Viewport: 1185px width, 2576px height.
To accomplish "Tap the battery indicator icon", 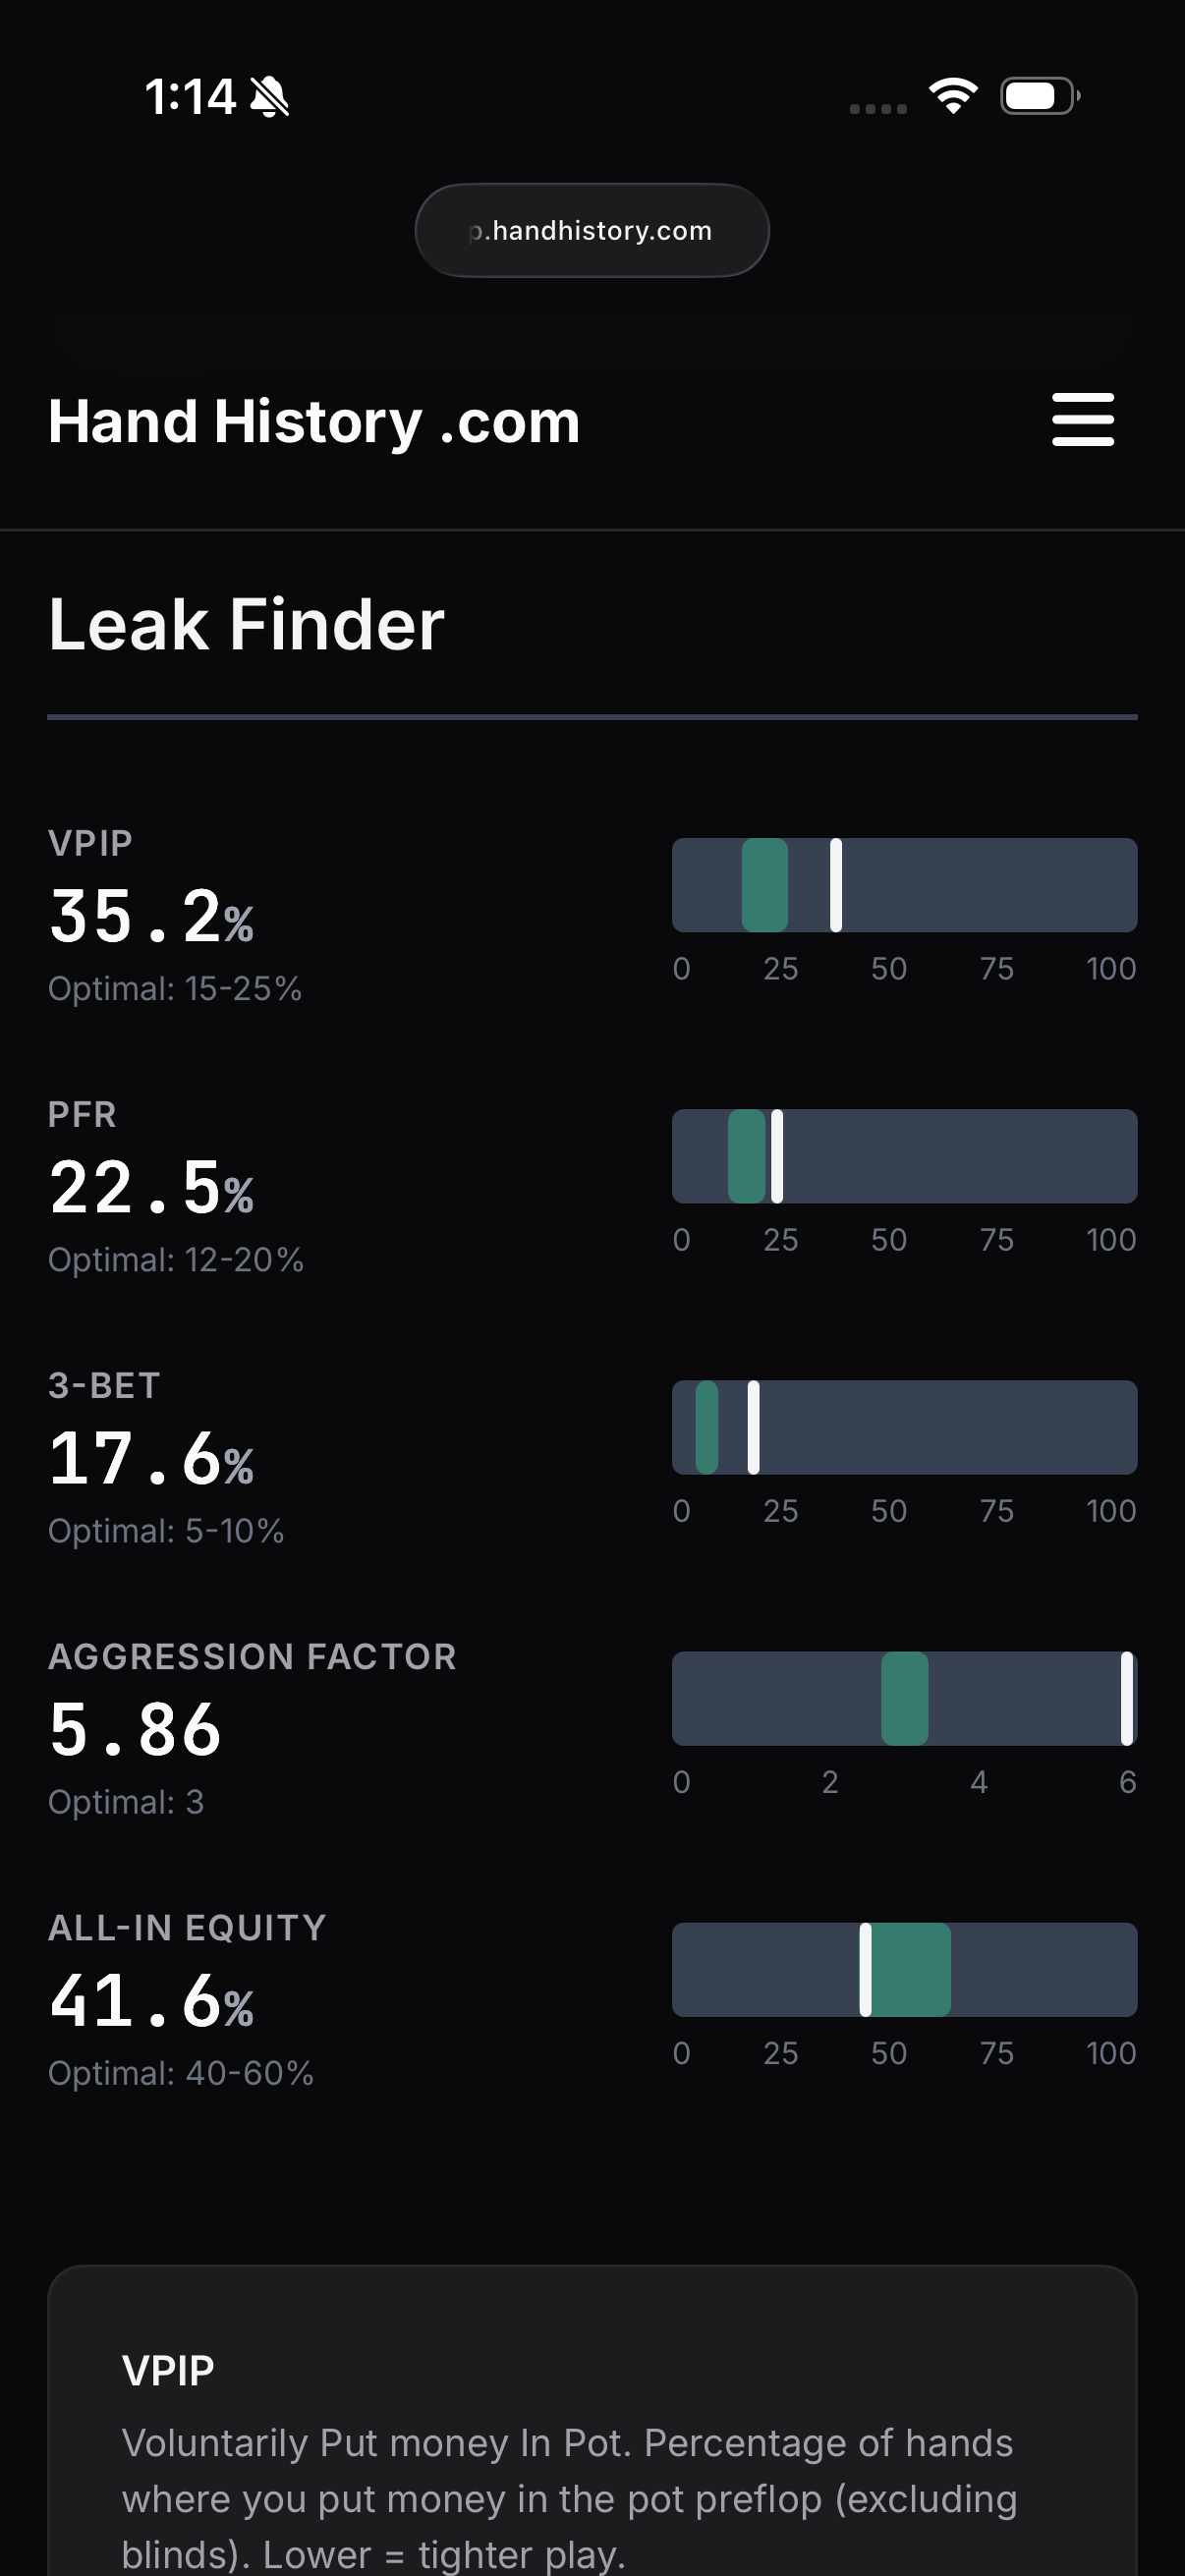I will [x=1038, y=95].
